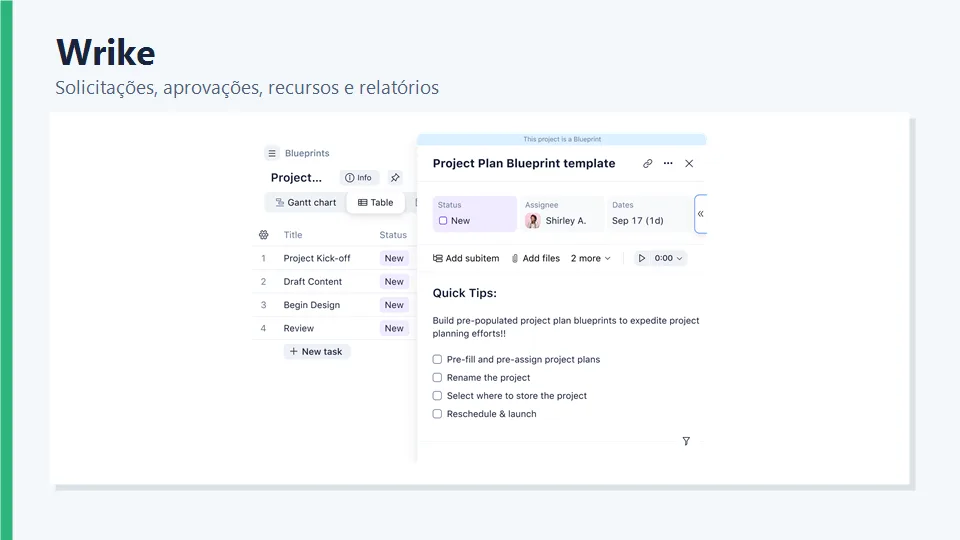Click Add files
This screenshot has height=540, width=960.
(536, 258)
